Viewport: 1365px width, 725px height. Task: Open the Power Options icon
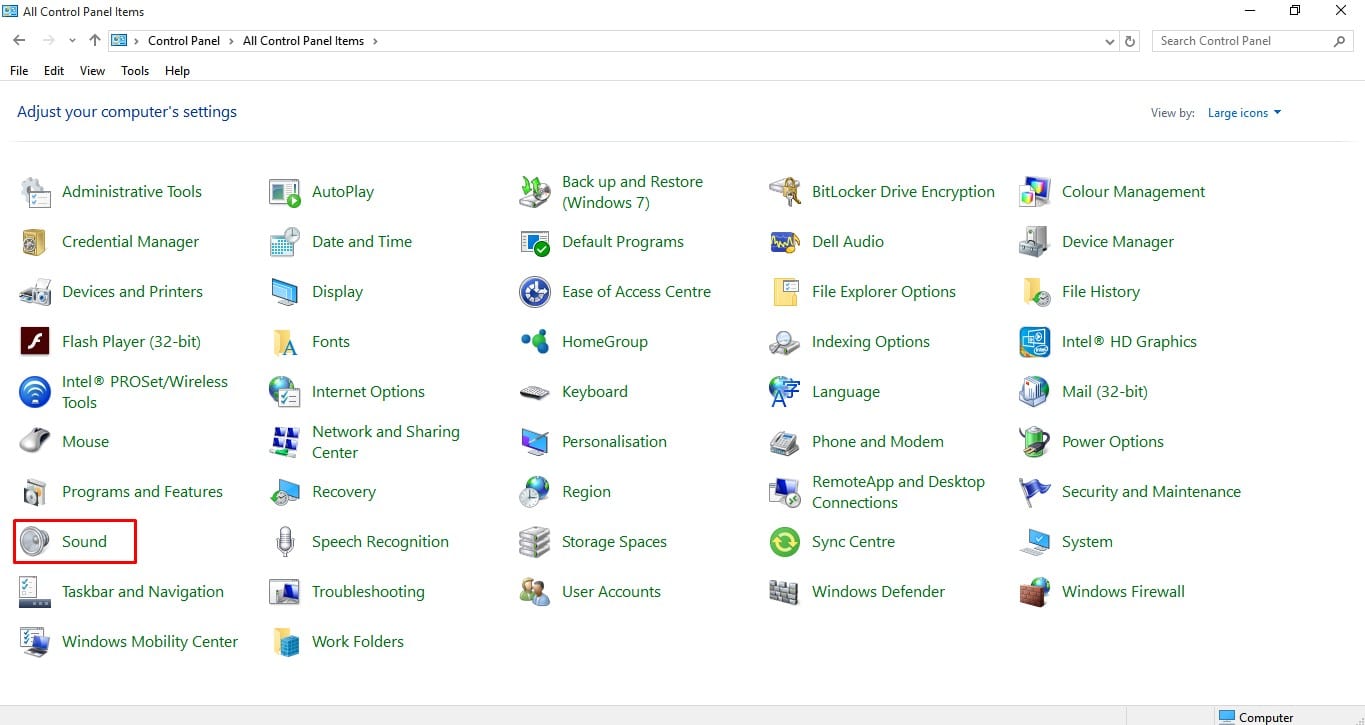pos(1035,442)
